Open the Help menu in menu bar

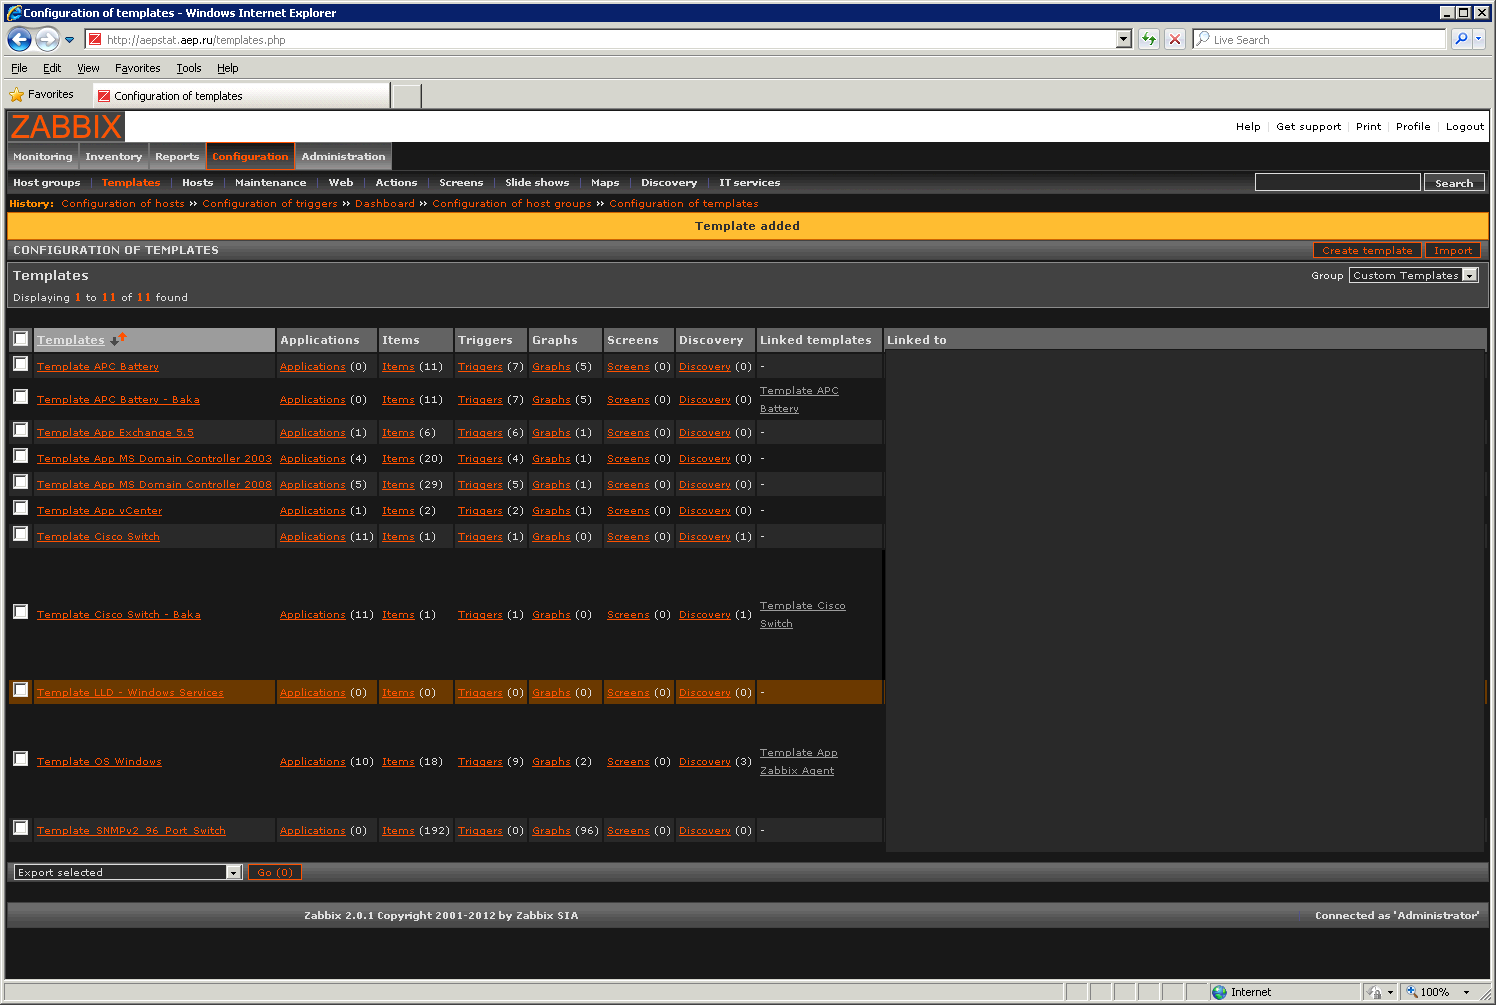[x=227, y=68]
